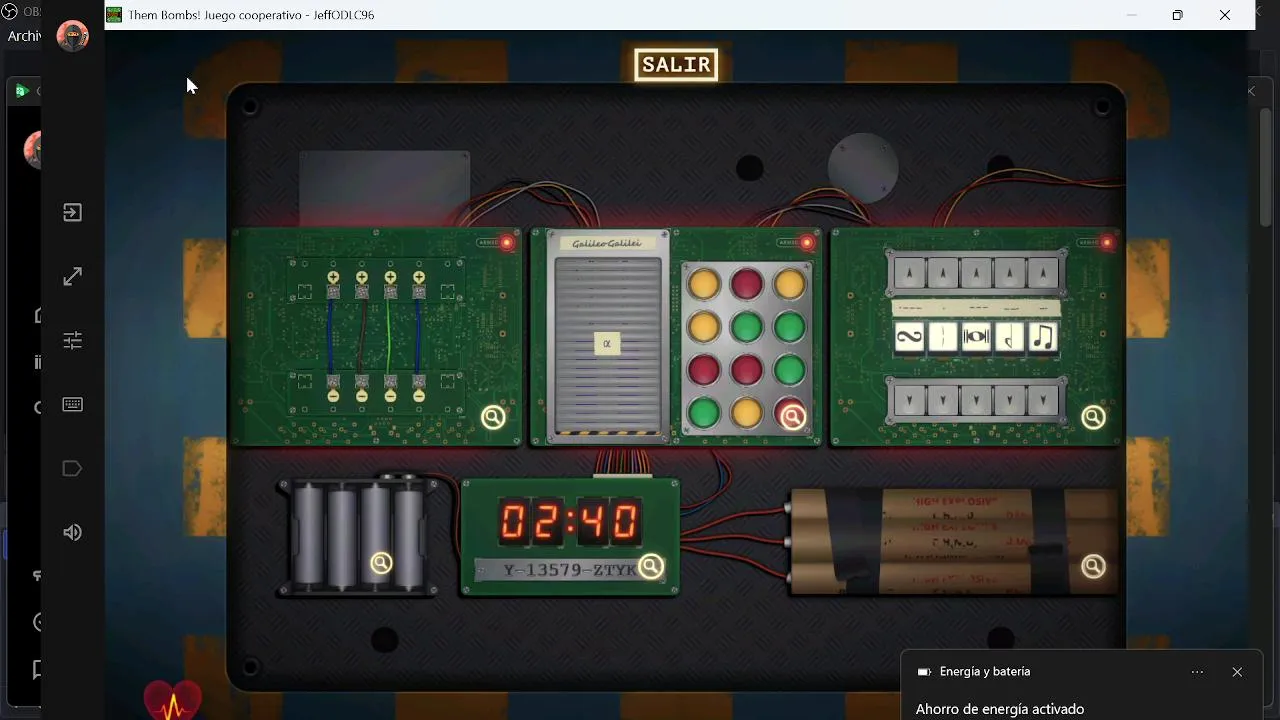Click the speaker volume icon in the sidebar

(x=72, y=532)
